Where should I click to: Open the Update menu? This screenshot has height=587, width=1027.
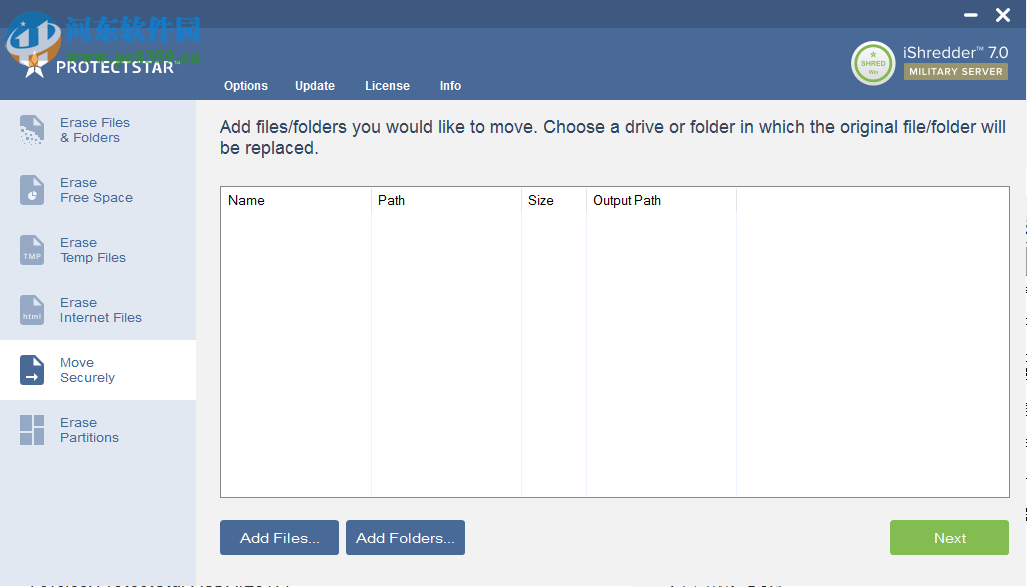315,86
